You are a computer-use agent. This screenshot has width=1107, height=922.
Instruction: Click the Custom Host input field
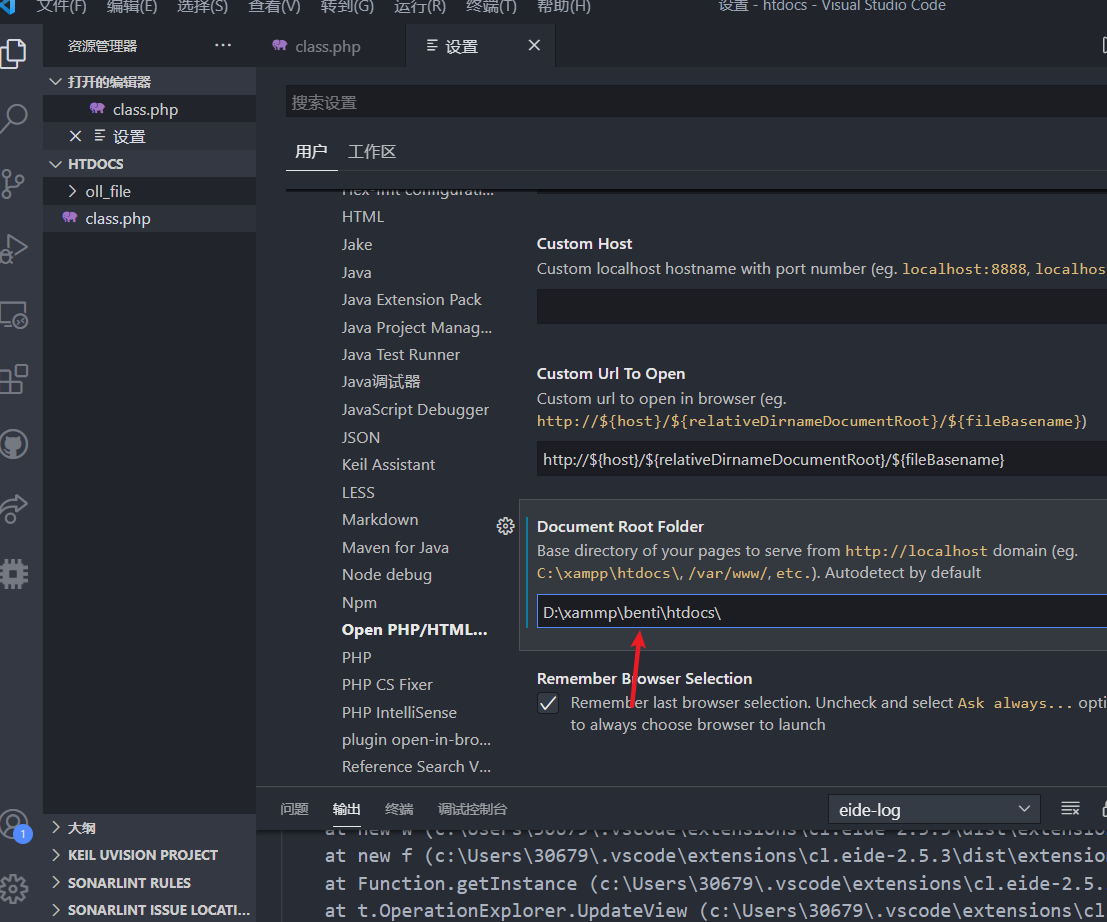(822, 306)
